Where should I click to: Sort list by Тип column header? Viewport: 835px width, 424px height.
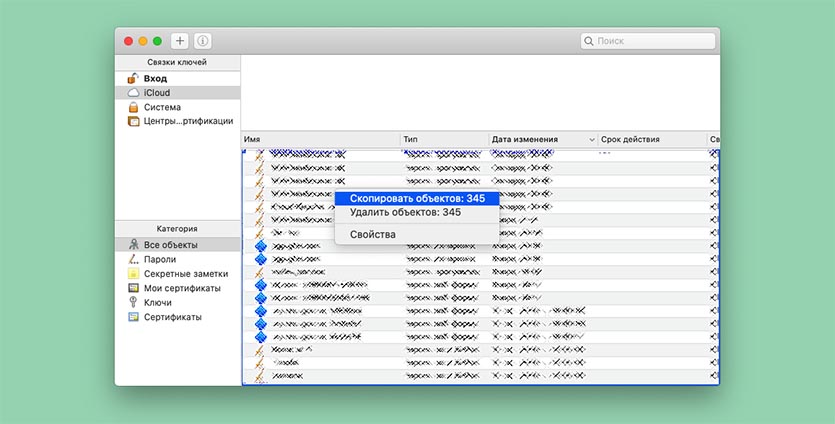point(444,139)
